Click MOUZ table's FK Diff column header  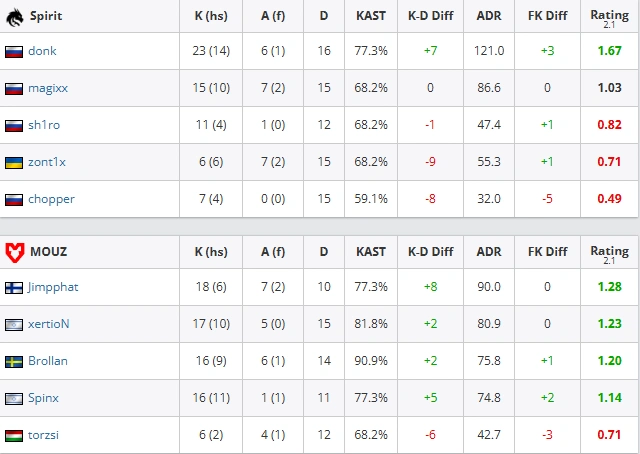coord(548,250)
